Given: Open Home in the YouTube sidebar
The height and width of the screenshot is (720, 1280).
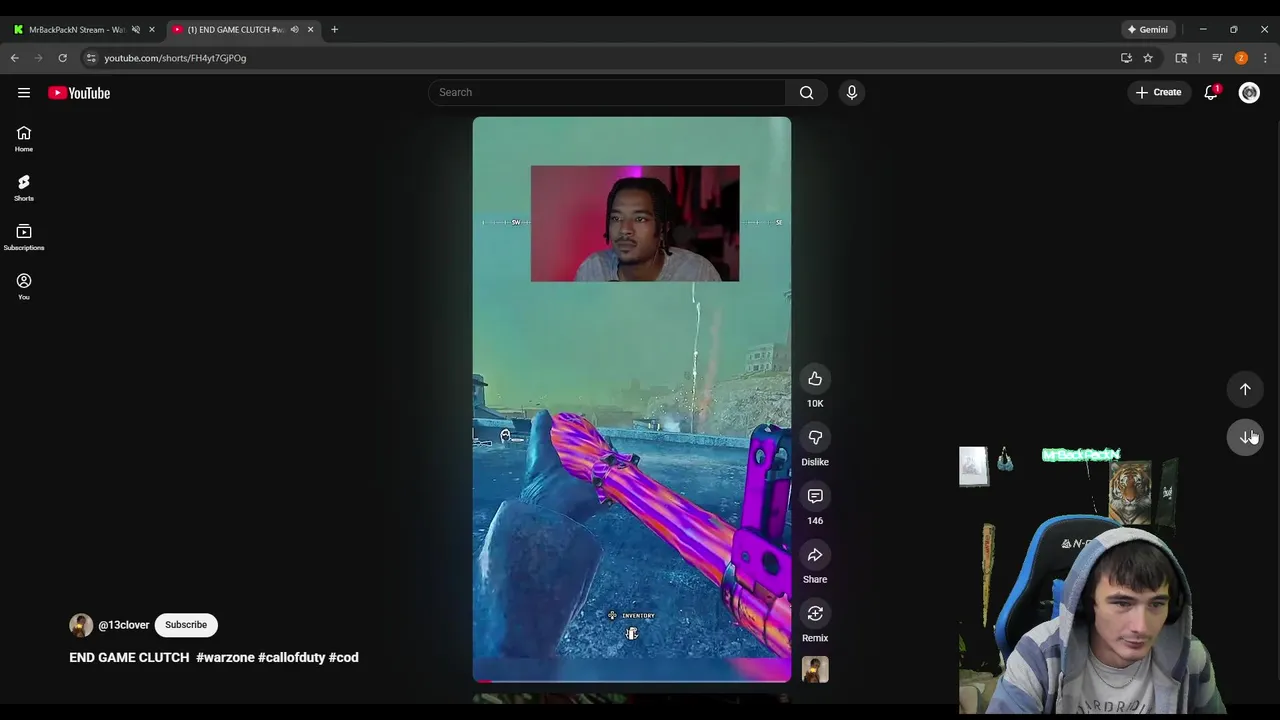Looking at the screenshot, I should [24, 139].
